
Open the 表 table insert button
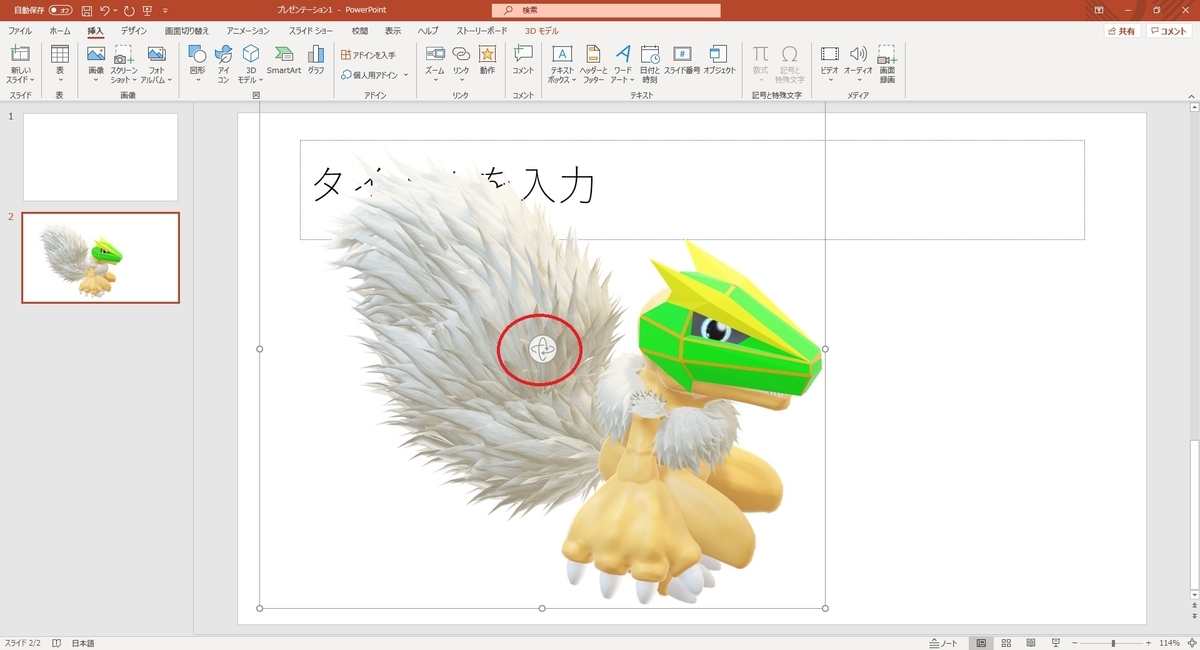(59, 62)
